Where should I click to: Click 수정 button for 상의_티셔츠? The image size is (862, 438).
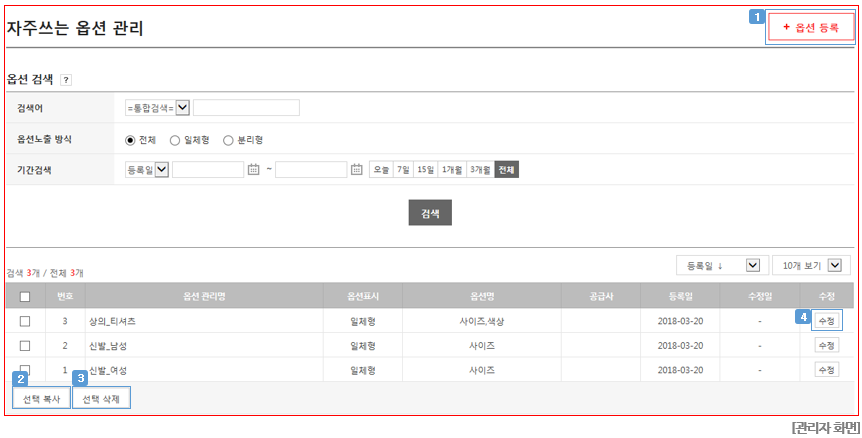pos(827,321)
